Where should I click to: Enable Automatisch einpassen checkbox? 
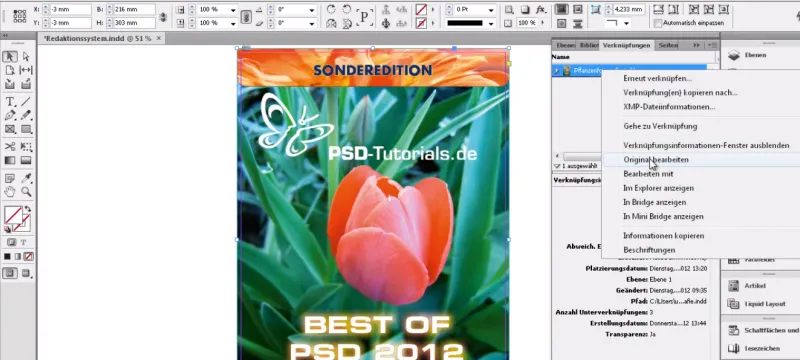[659, 23]
